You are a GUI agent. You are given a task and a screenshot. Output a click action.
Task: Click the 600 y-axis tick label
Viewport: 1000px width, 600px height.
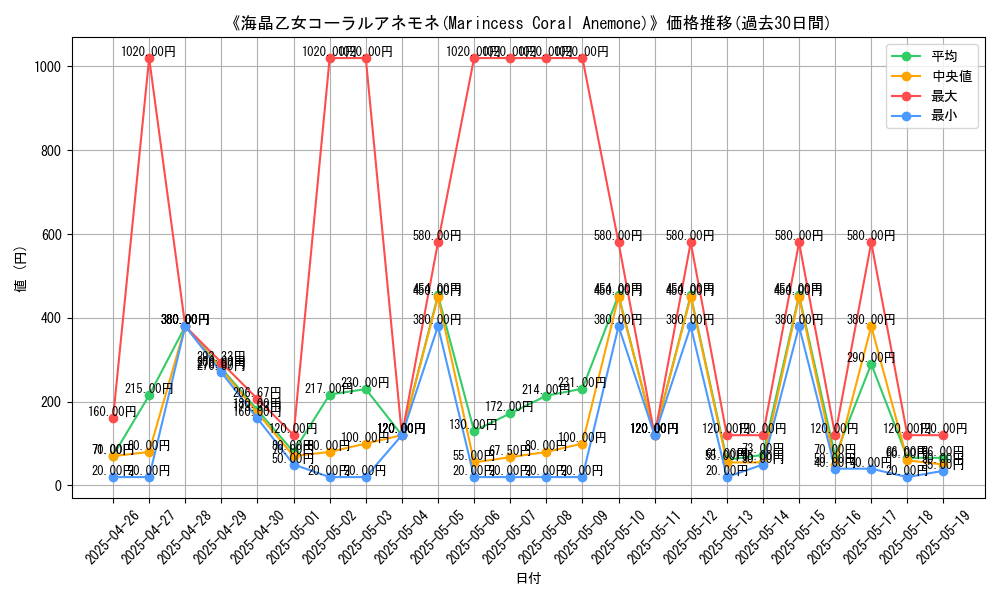(51, 235)
